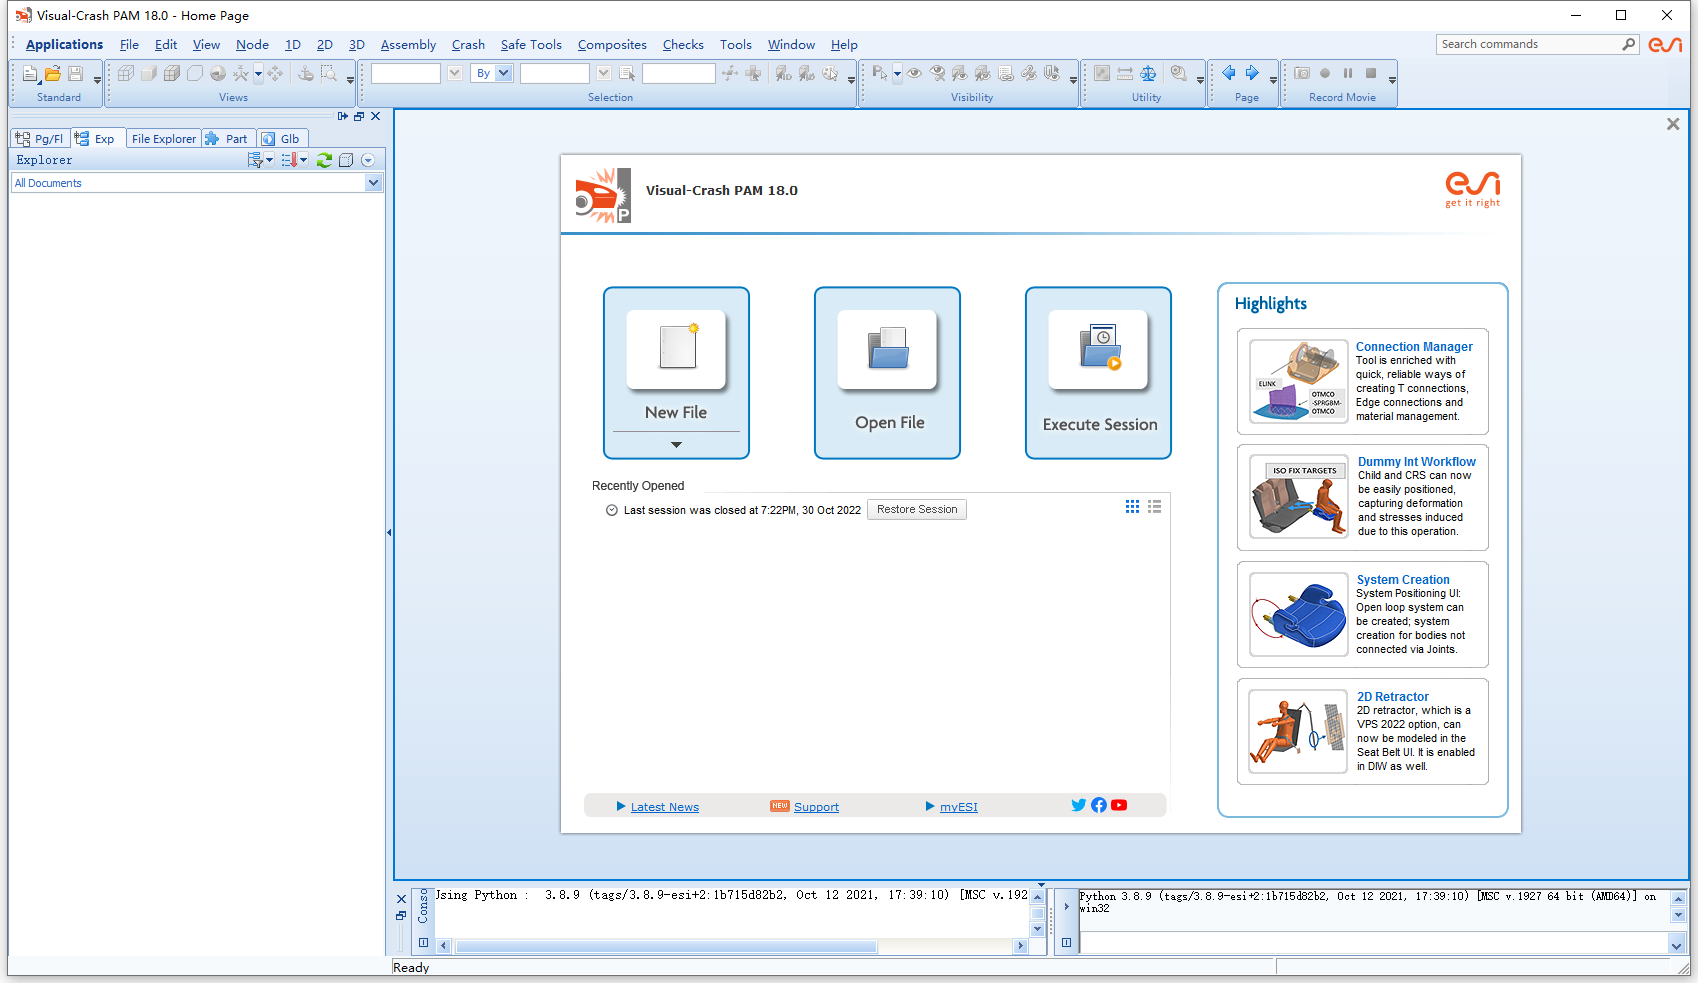Open the System Creation highlight thumbnail
This screenshot has width=1698, height=983.
coord(1299,614)
